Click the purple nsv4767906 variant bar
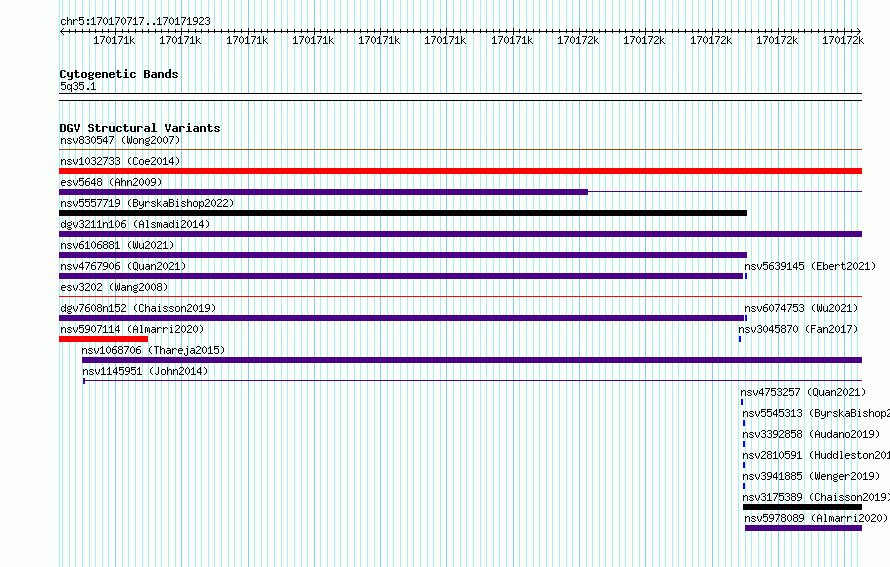Image resolution: width=890 pixels, height=567 pixels. (x=401, y=276)
